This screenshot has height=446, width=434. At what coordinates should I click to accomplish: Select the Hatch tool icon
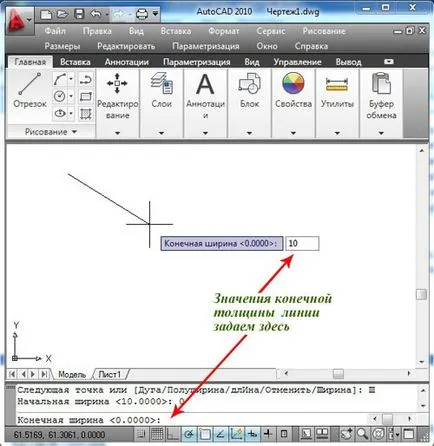point(86,114)
